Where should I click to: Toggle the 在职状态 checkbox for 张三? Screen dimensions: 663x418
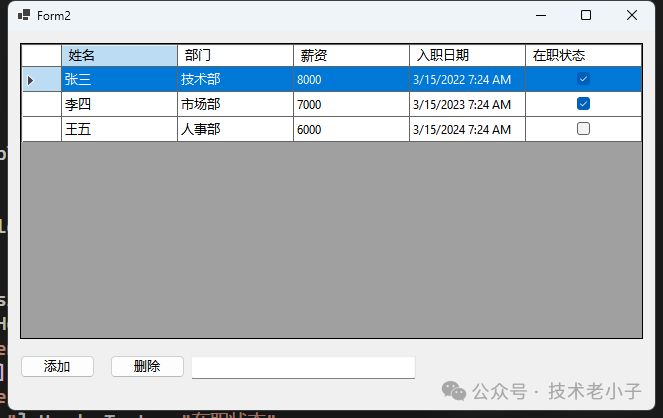(584, 79)
